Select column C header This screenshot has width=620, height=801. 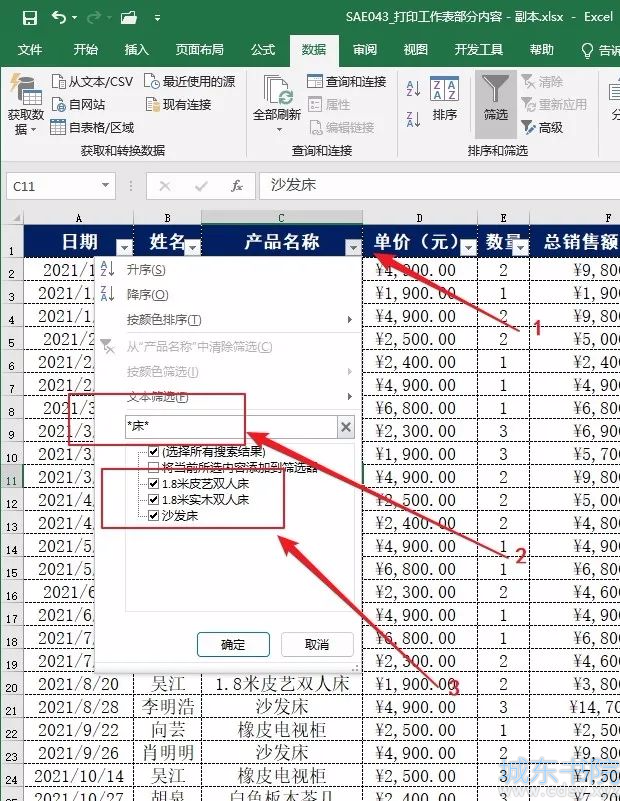coord(281,218)
